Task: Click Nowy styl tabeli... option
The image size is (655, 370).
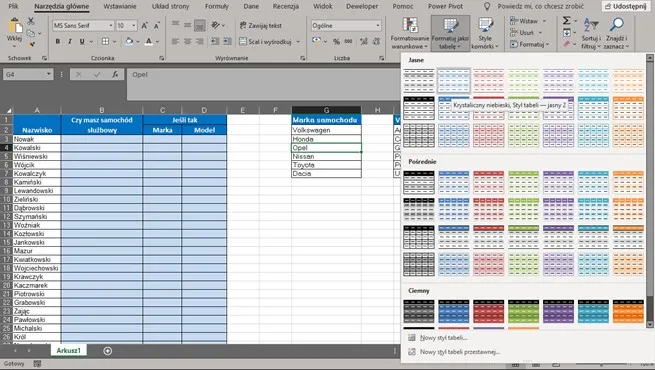Action: pyautogui.click(x=444, y=337)
